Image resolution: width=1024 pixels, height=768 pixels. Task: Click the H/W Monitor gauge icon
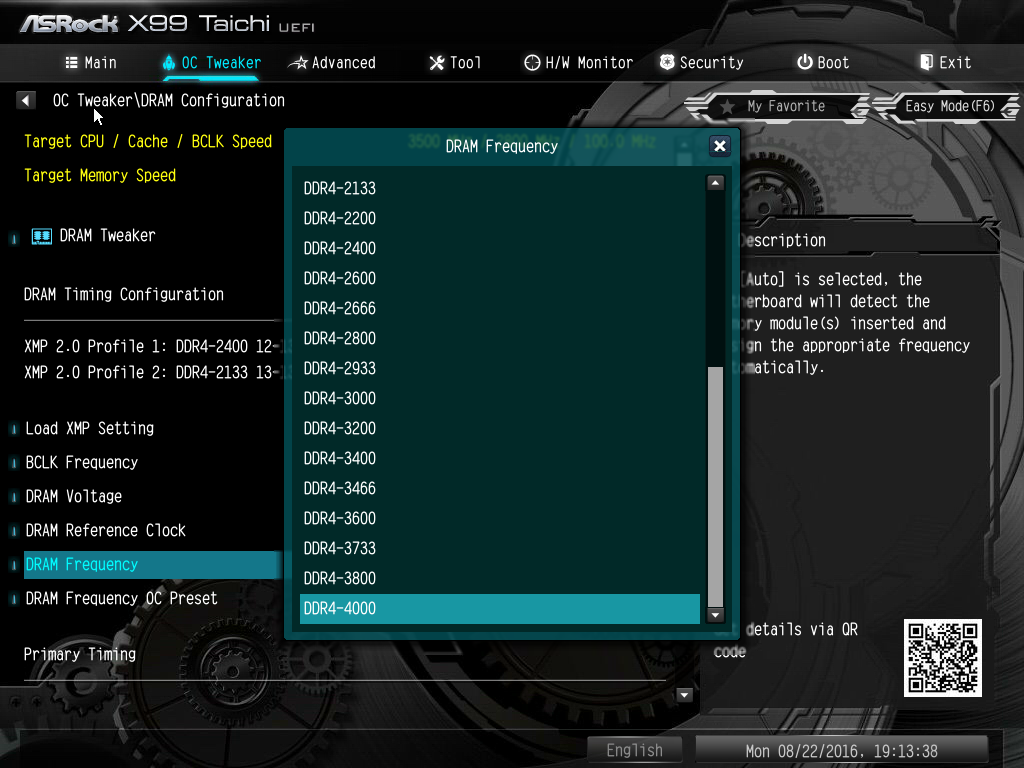tap(532, 63)
